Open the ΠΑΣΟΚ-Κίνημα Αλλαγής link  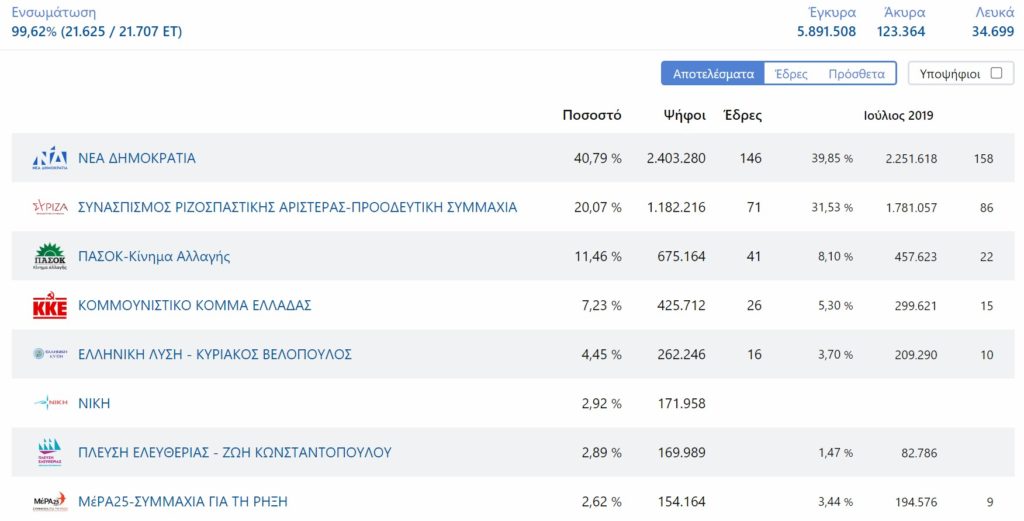point(154,257)
